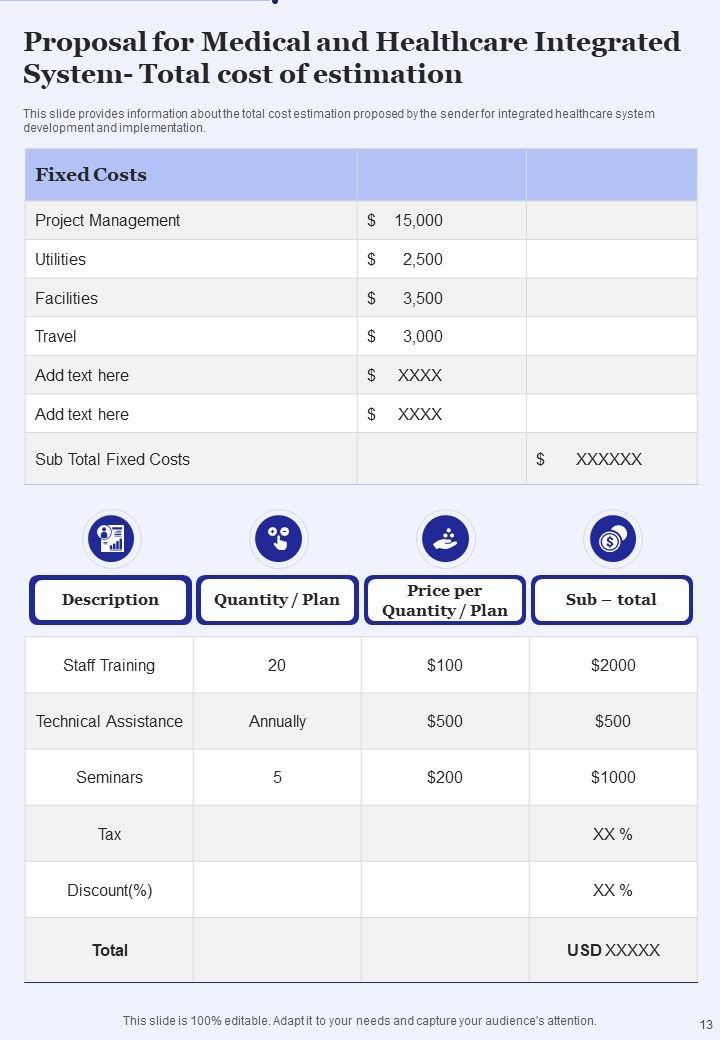This screenshot has width=720, height=1040.
Task: Click the Price per Quantity / Plan header
Action: 445,600
